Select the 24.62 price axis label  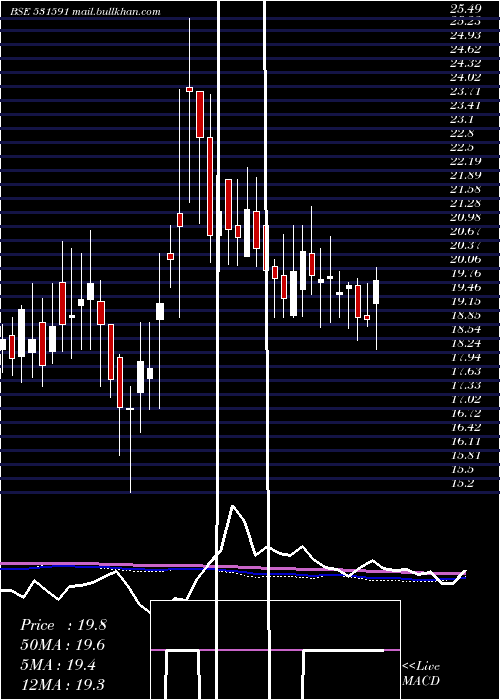coord(466,49)
